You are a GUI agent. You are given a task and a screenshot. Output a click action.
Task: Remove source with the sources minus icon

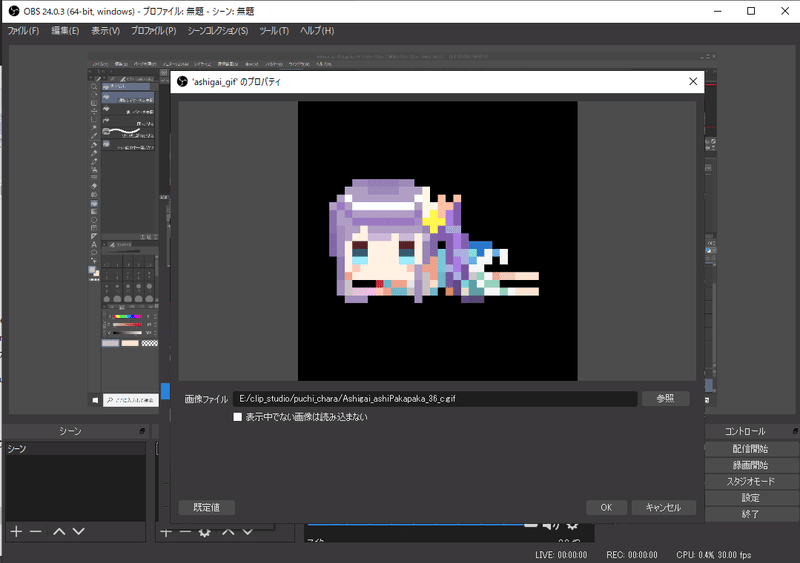pos(185,532)
